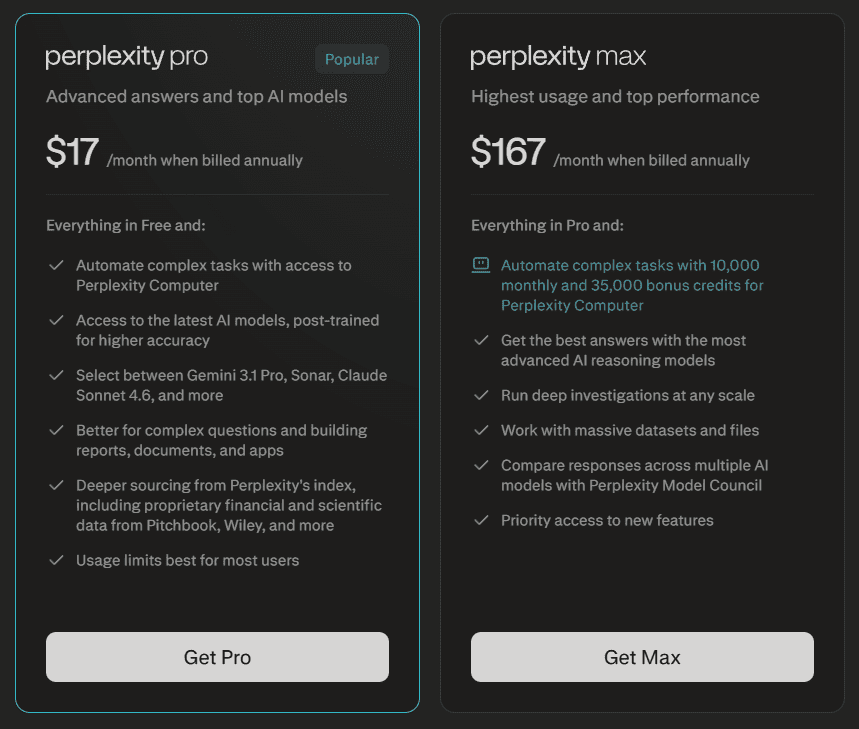859x729 pixels.
Task: Click the checkmark next to massive datasets feature
Action: pyautogui.click(x=481, y=431)
